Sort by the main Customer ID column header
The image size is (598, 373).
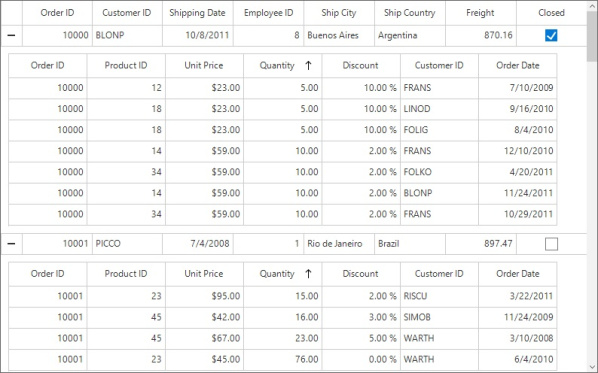(127, 13)
